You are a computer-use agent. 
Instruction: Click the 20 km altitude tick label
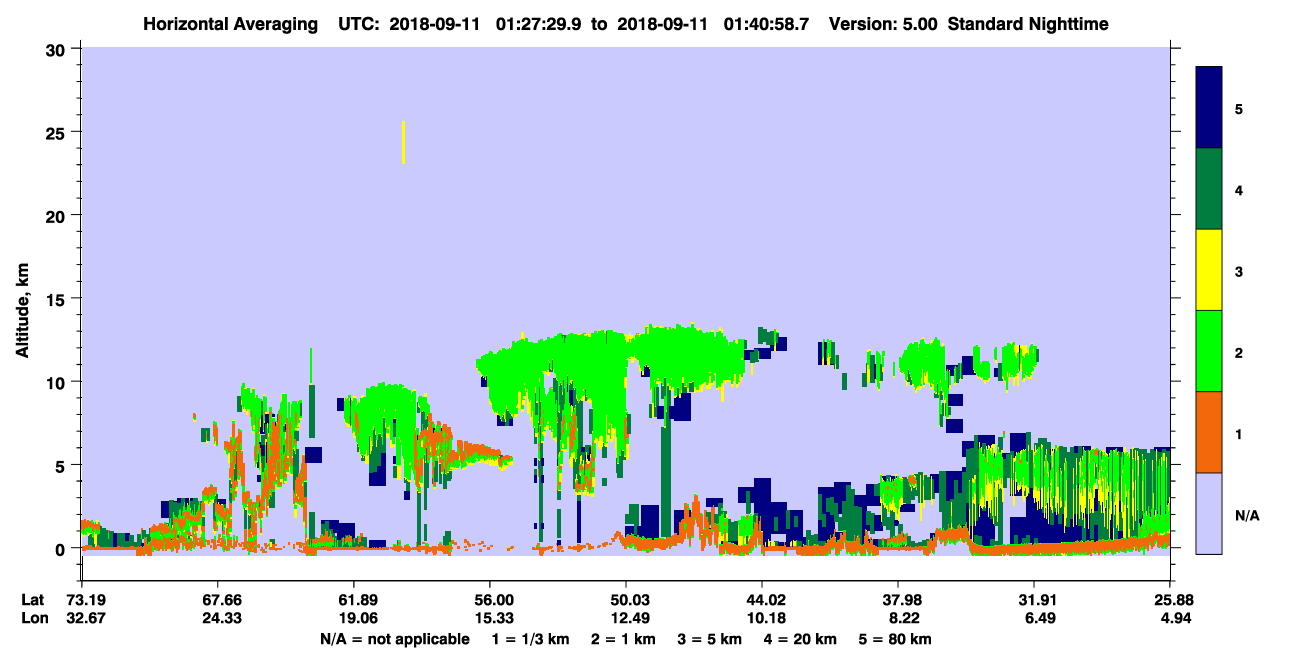58,215
